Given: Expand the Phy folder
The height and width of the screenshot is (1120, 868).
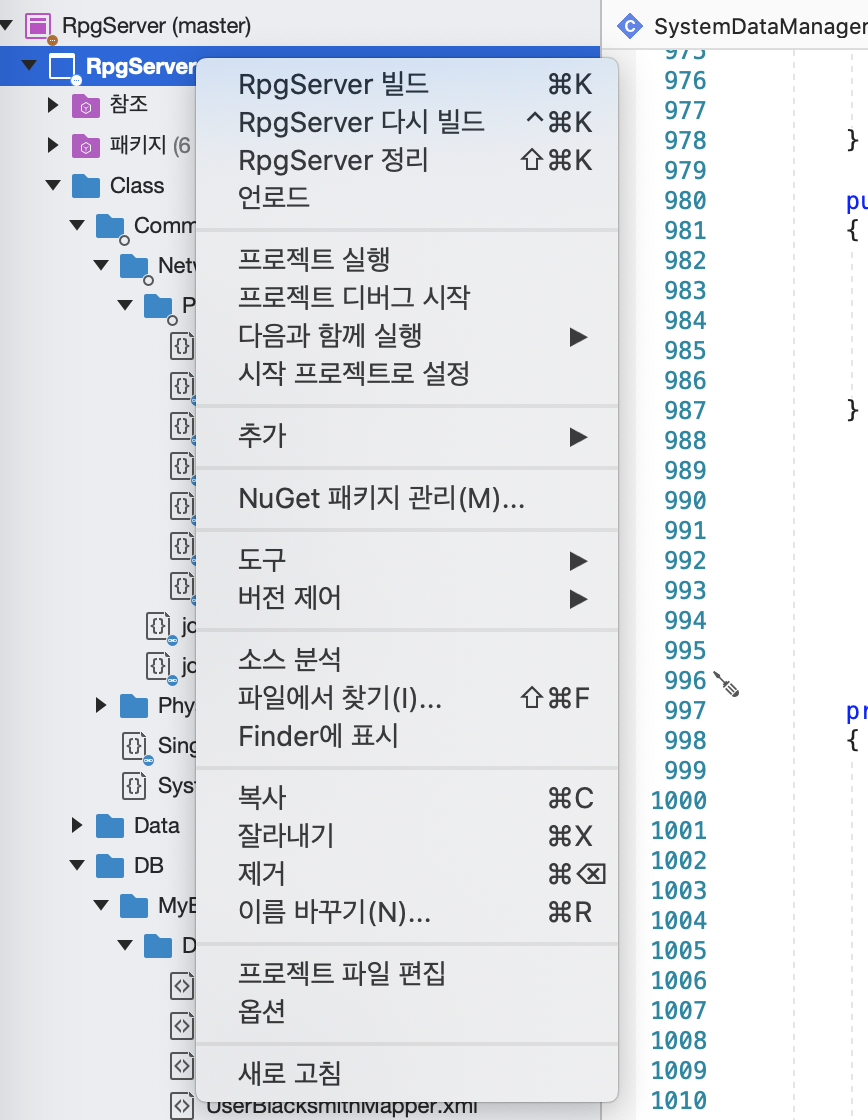Looking at the screenshot, I should click(x=101, y=706).
